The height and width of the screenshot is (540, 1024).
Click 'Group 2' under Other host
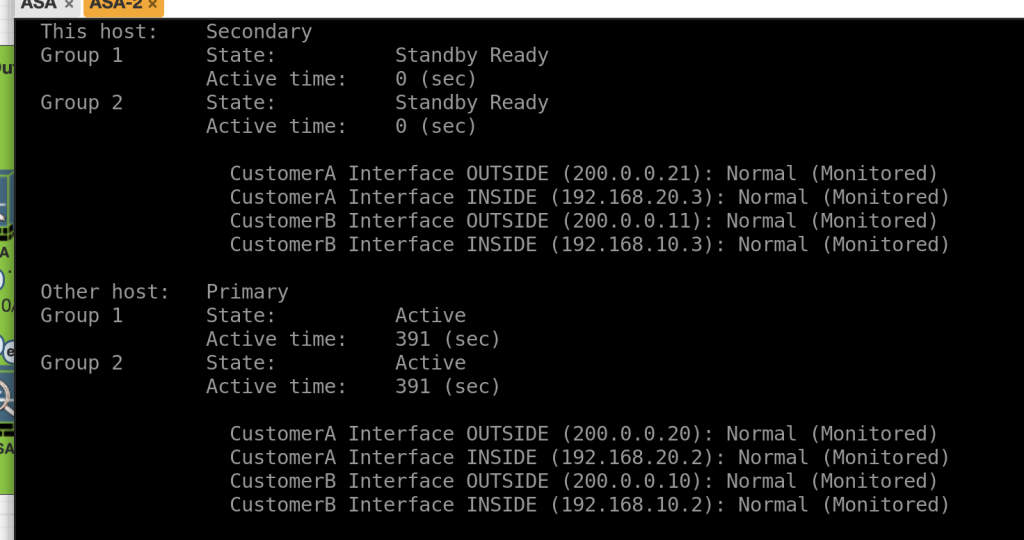pyautogui.click(x=81, y=363)
